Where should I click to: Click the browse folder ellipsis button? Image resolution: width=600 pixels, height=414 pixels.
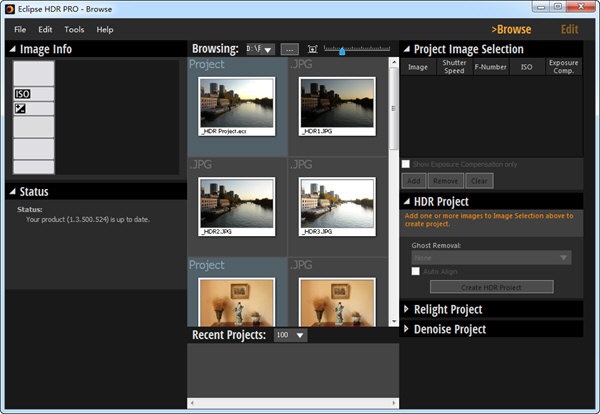[289, 49]
